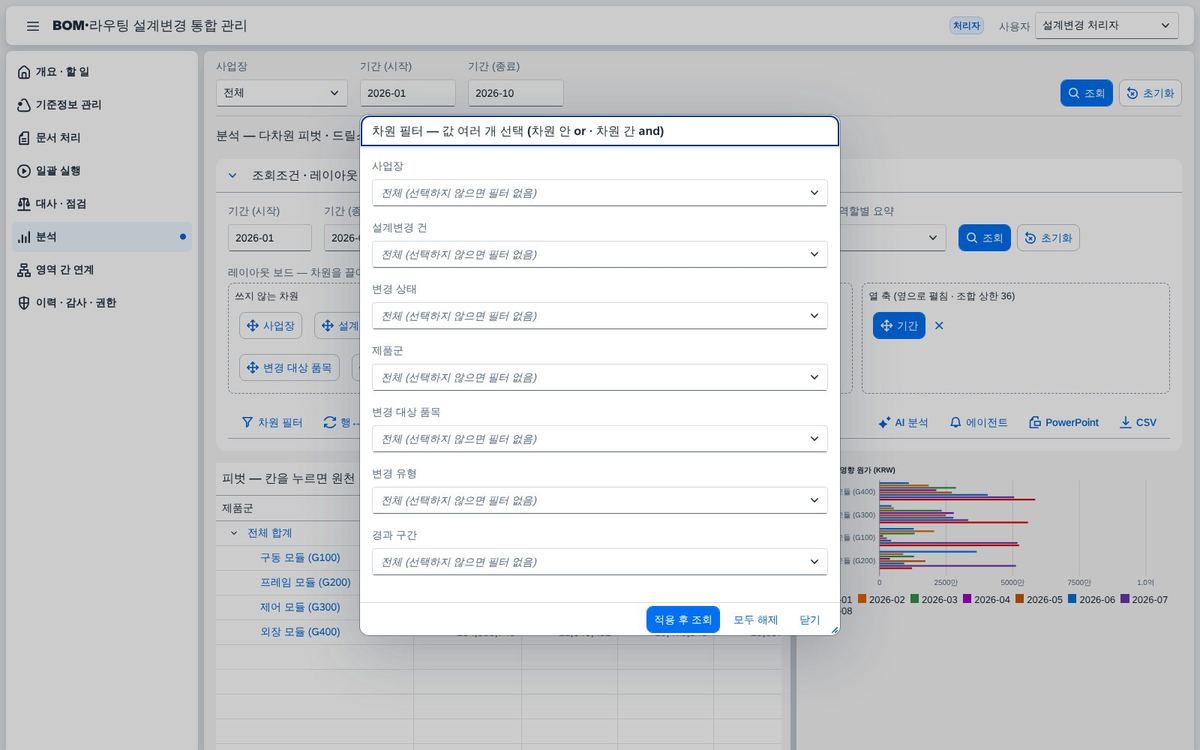Open 변경 유형 filter dropdown
This screenshot has width=1200, height=750.
click(600, 500)
